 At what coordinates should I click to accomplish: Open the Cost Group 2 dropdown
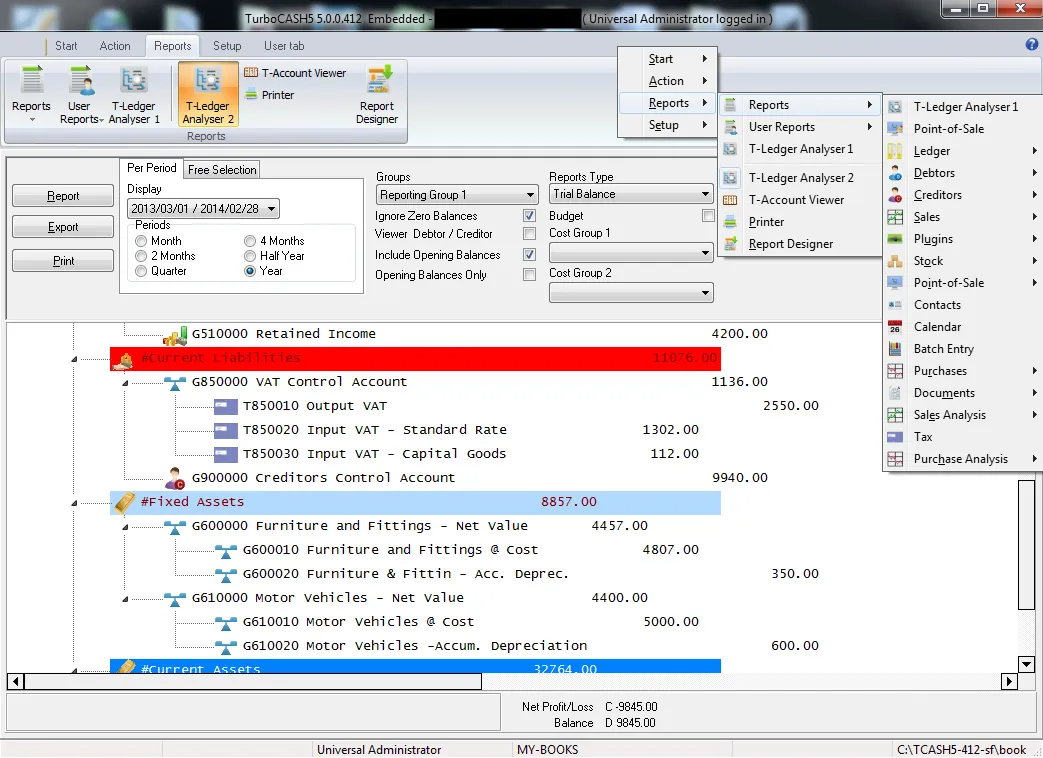pos(631,293)
